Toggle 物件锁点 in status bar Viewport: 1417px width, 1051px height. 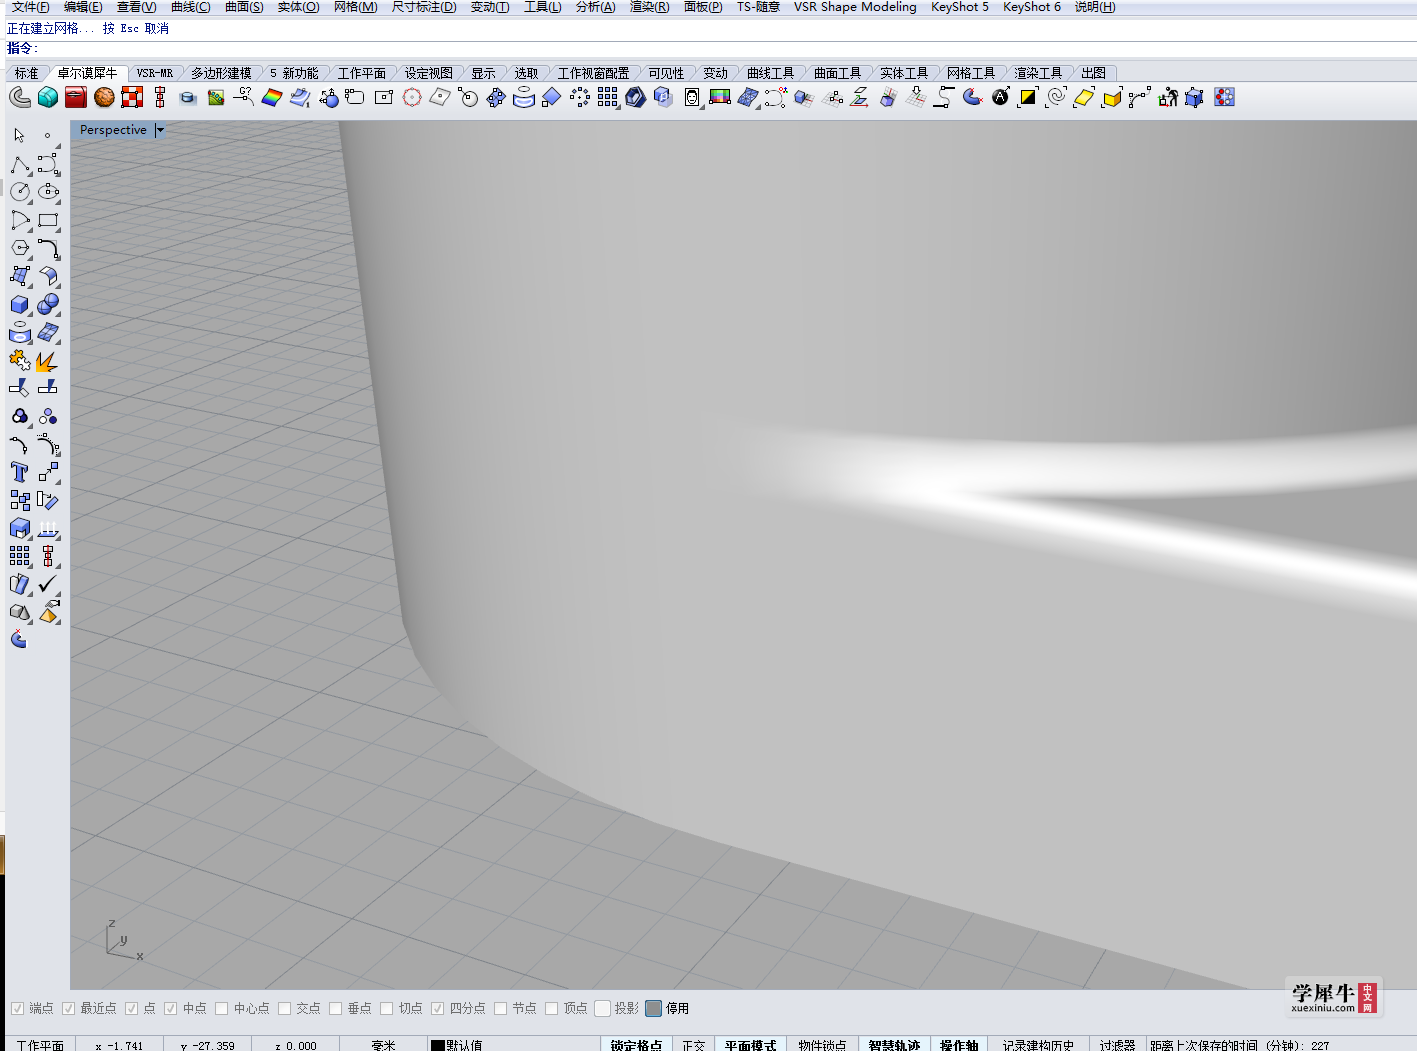tap(822, 1045)
